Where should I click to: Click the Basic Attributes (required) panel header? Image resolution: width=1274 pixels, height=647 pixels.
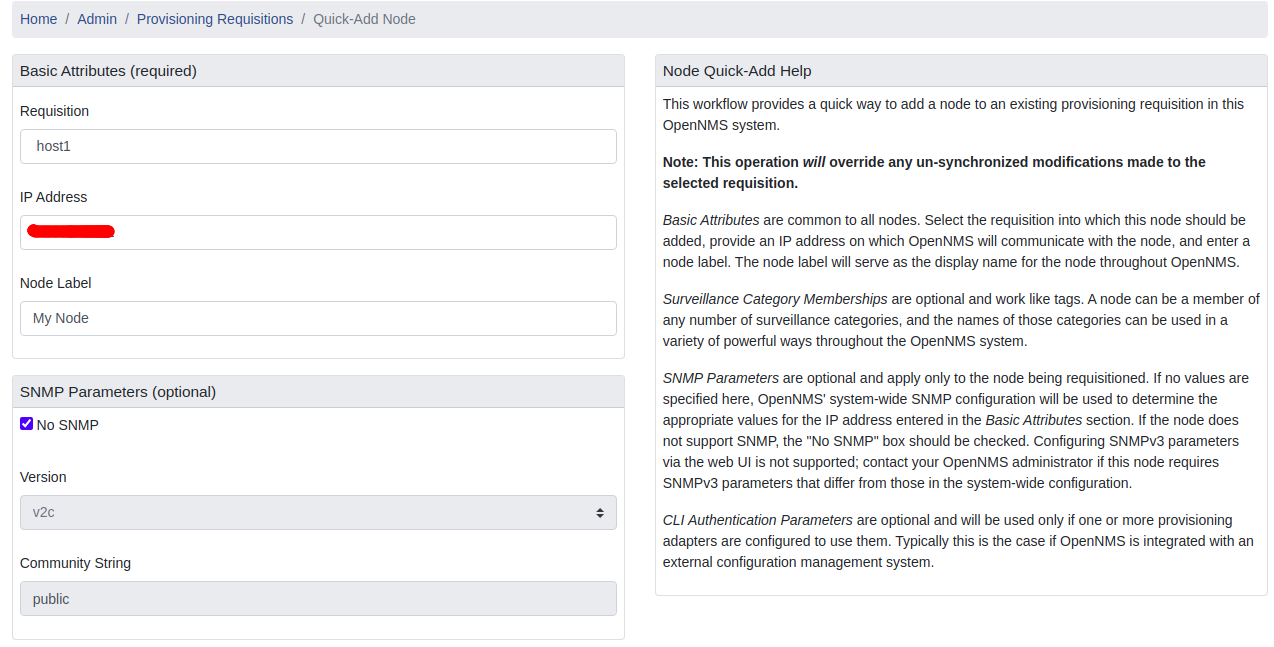point(318,71)
